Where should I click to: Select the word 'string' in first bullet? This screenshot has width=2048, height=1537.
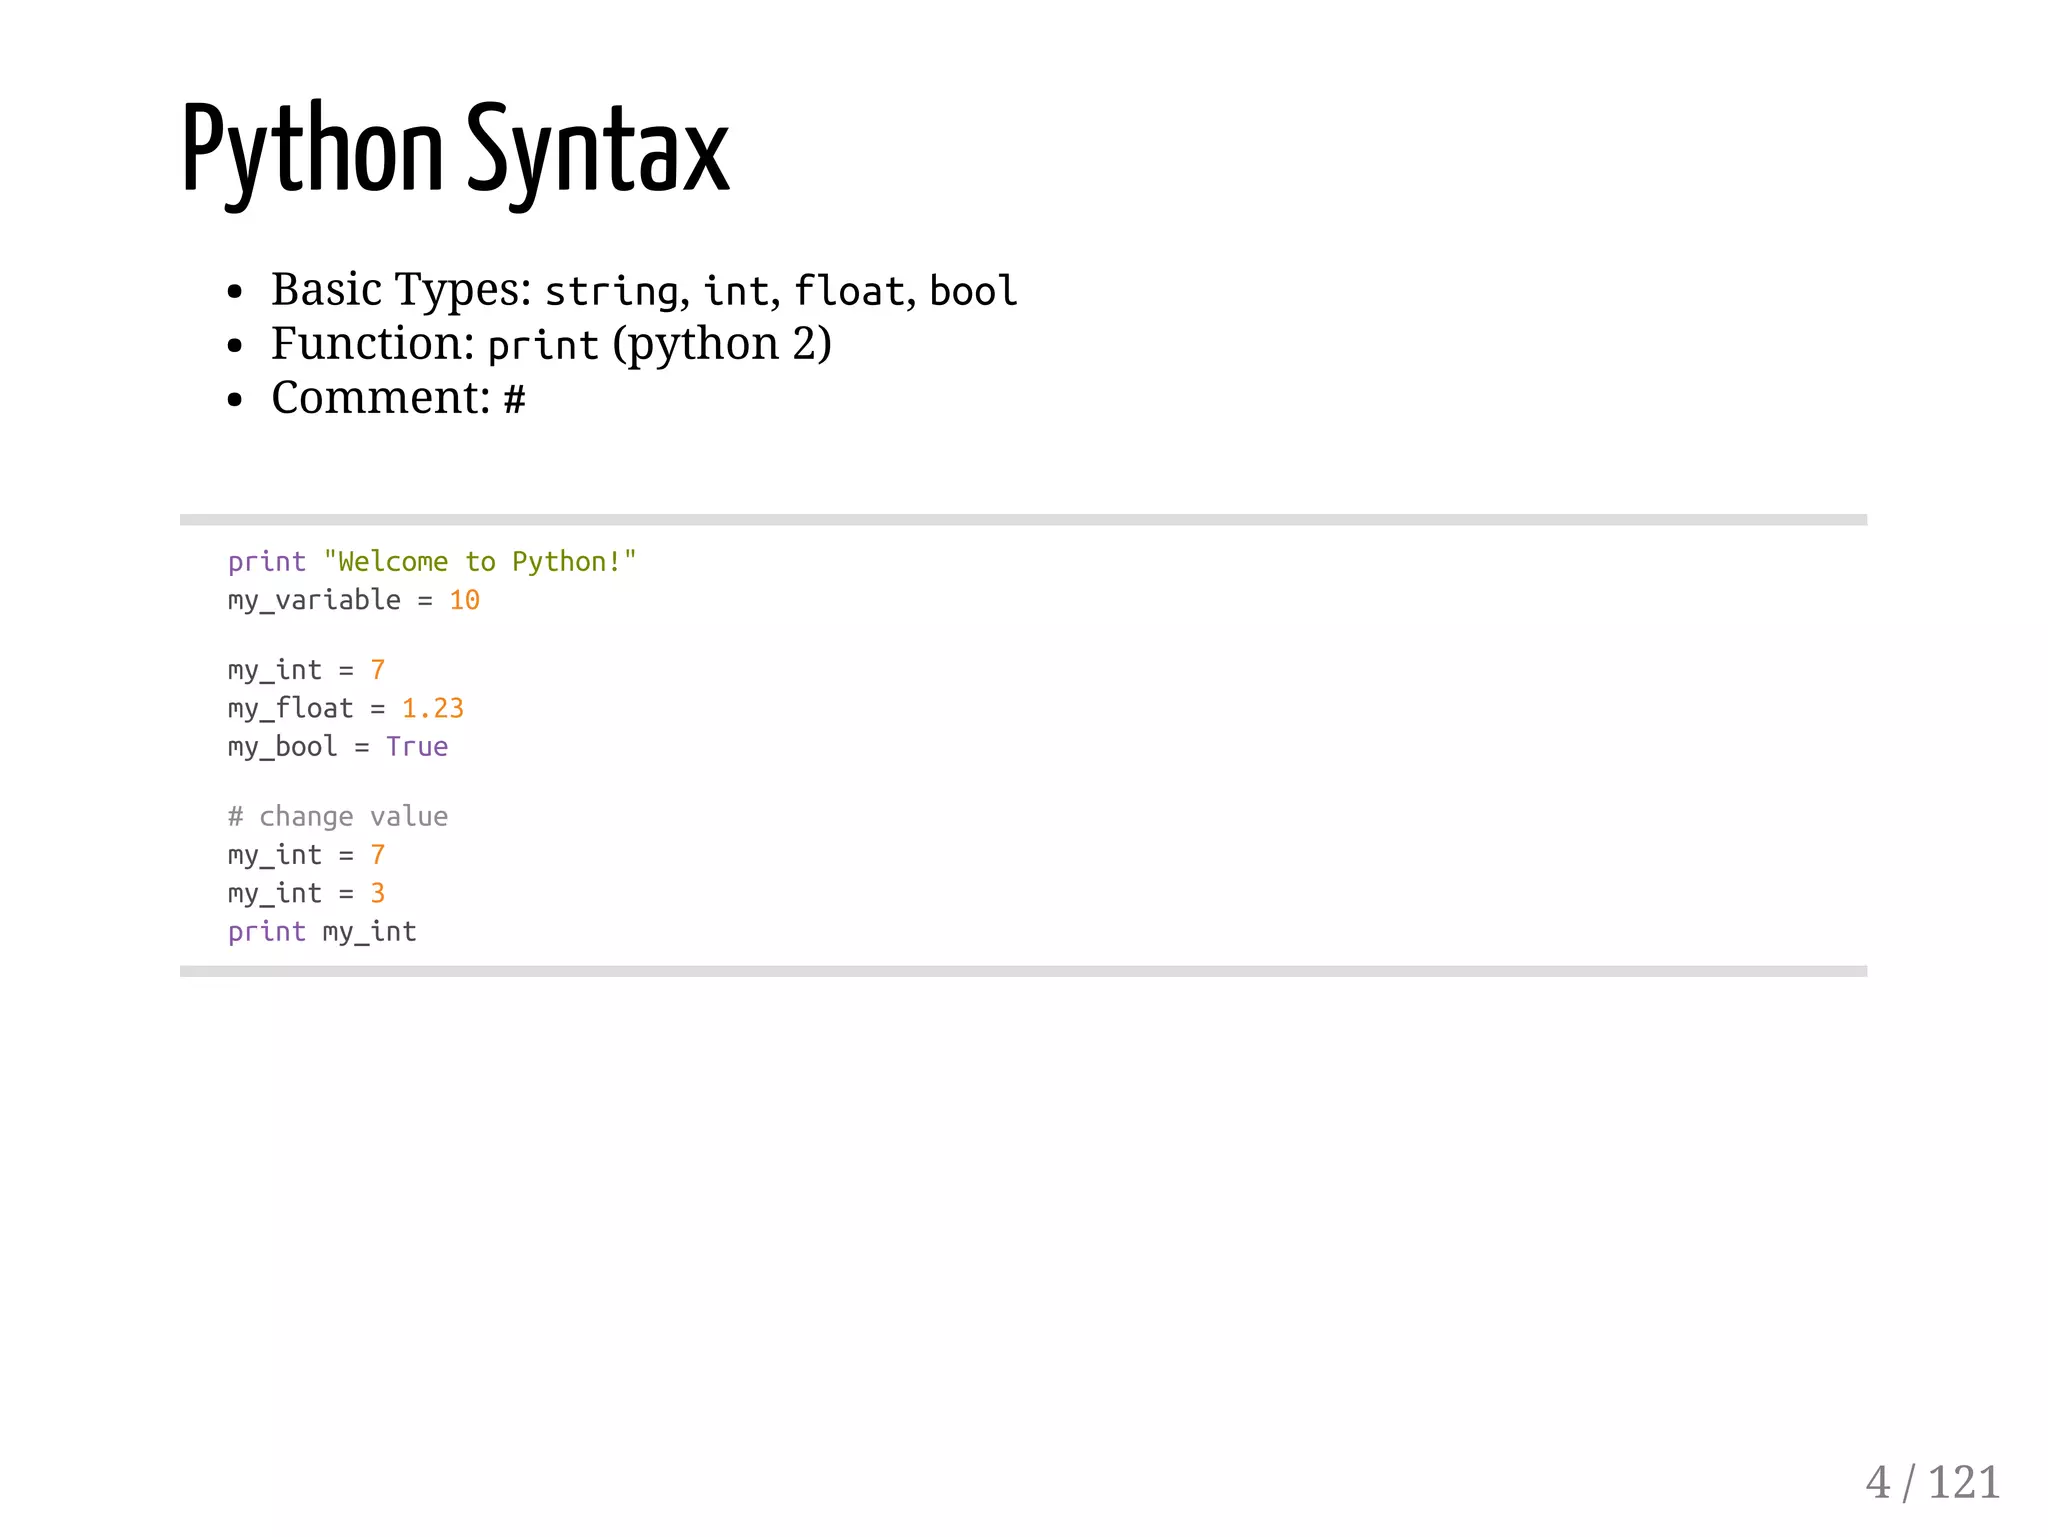(611, 292)
